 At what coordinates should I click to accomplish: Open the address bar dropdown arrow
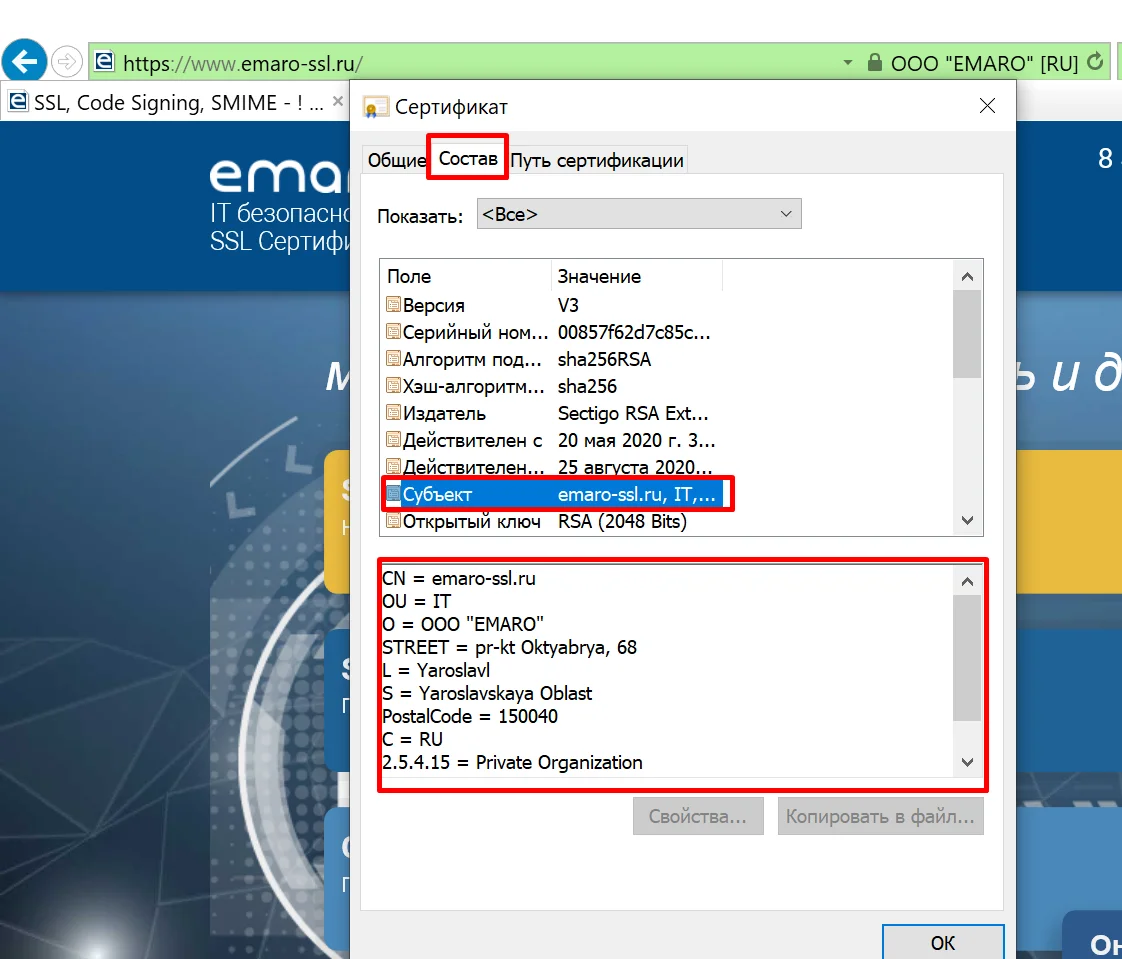[x=848, y=62]
